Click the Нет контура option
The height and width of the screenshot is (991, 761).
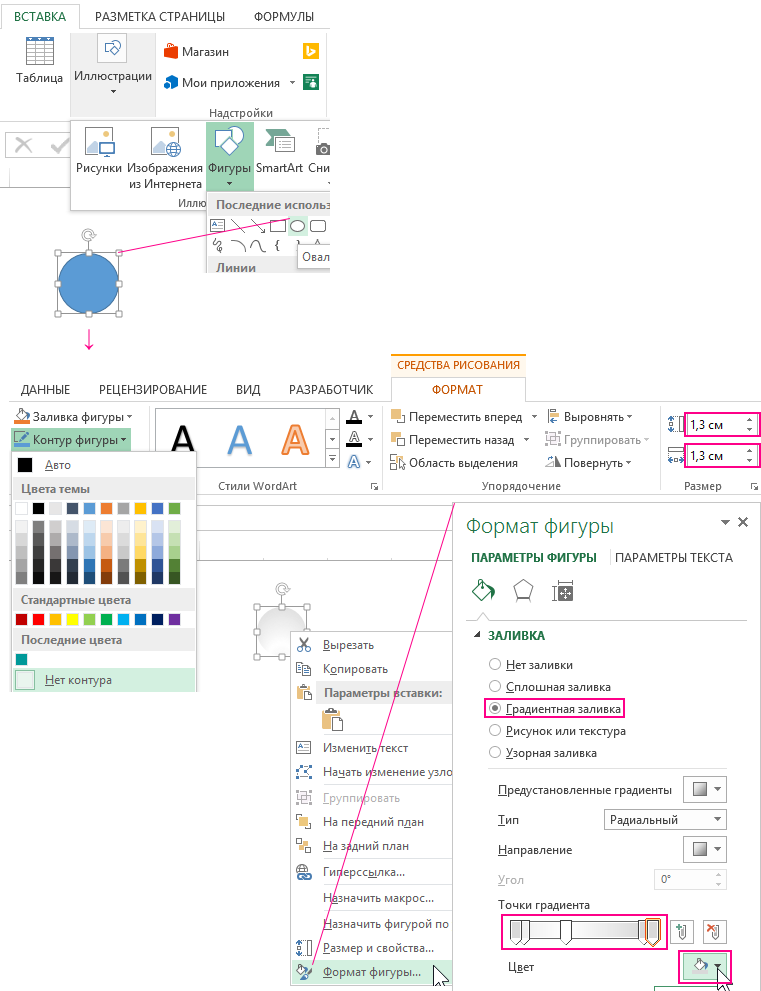[x=78, y=680]
